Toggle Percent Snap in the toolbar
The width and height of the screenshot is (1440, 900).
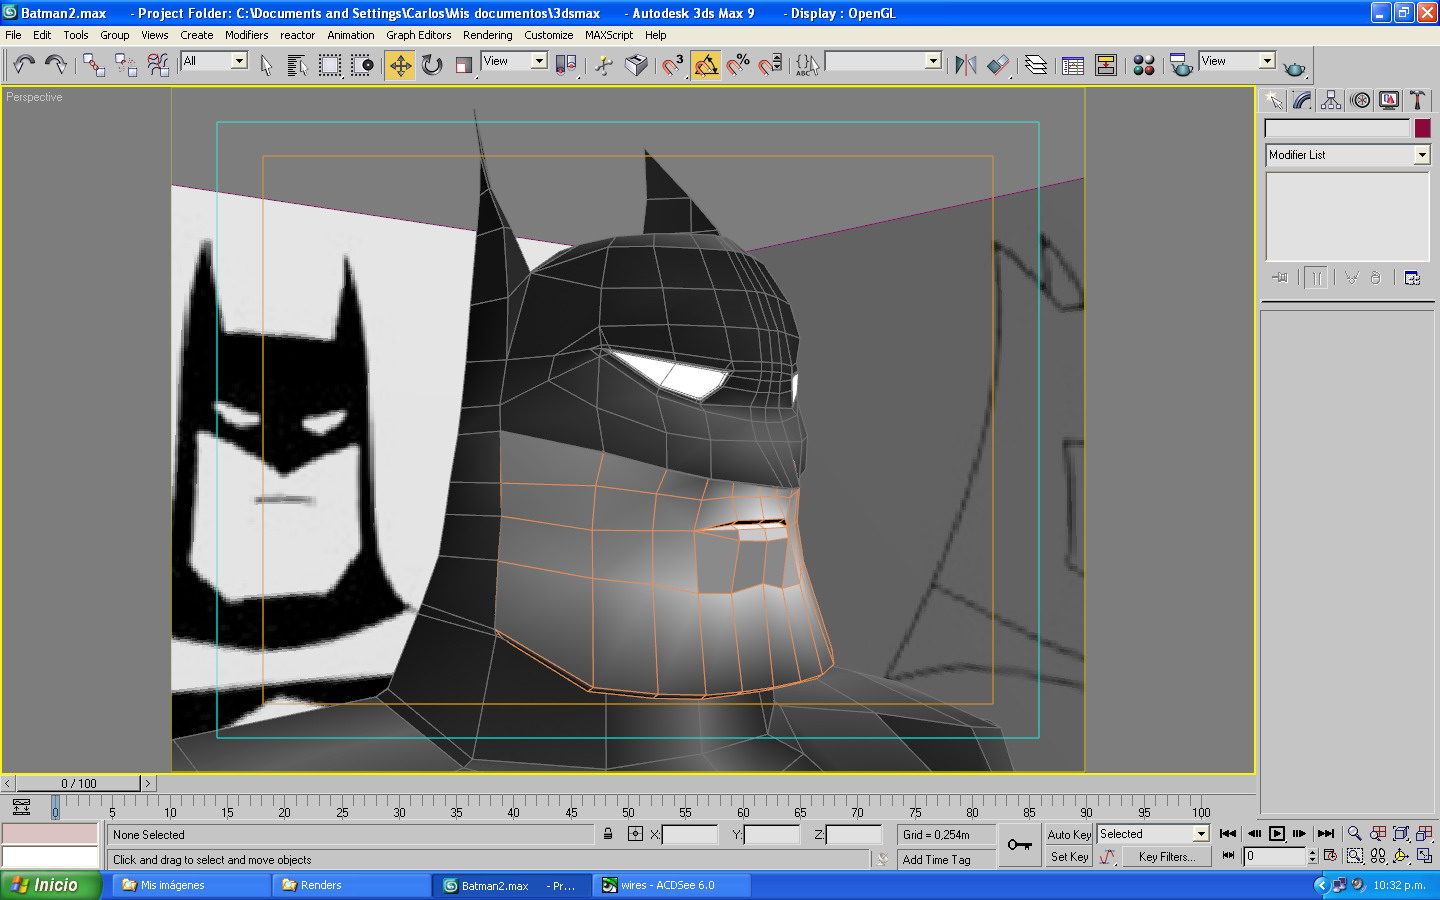[738, 65]
